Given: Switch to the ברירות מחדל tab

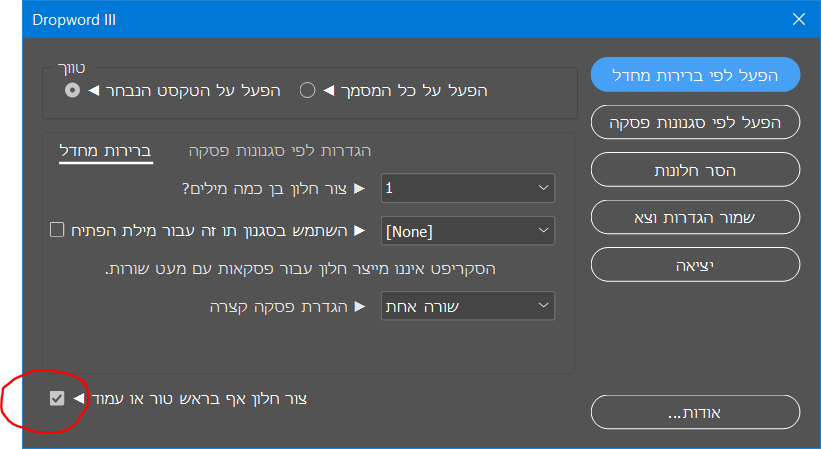Looking at the screenshot, I should point(105,151).
